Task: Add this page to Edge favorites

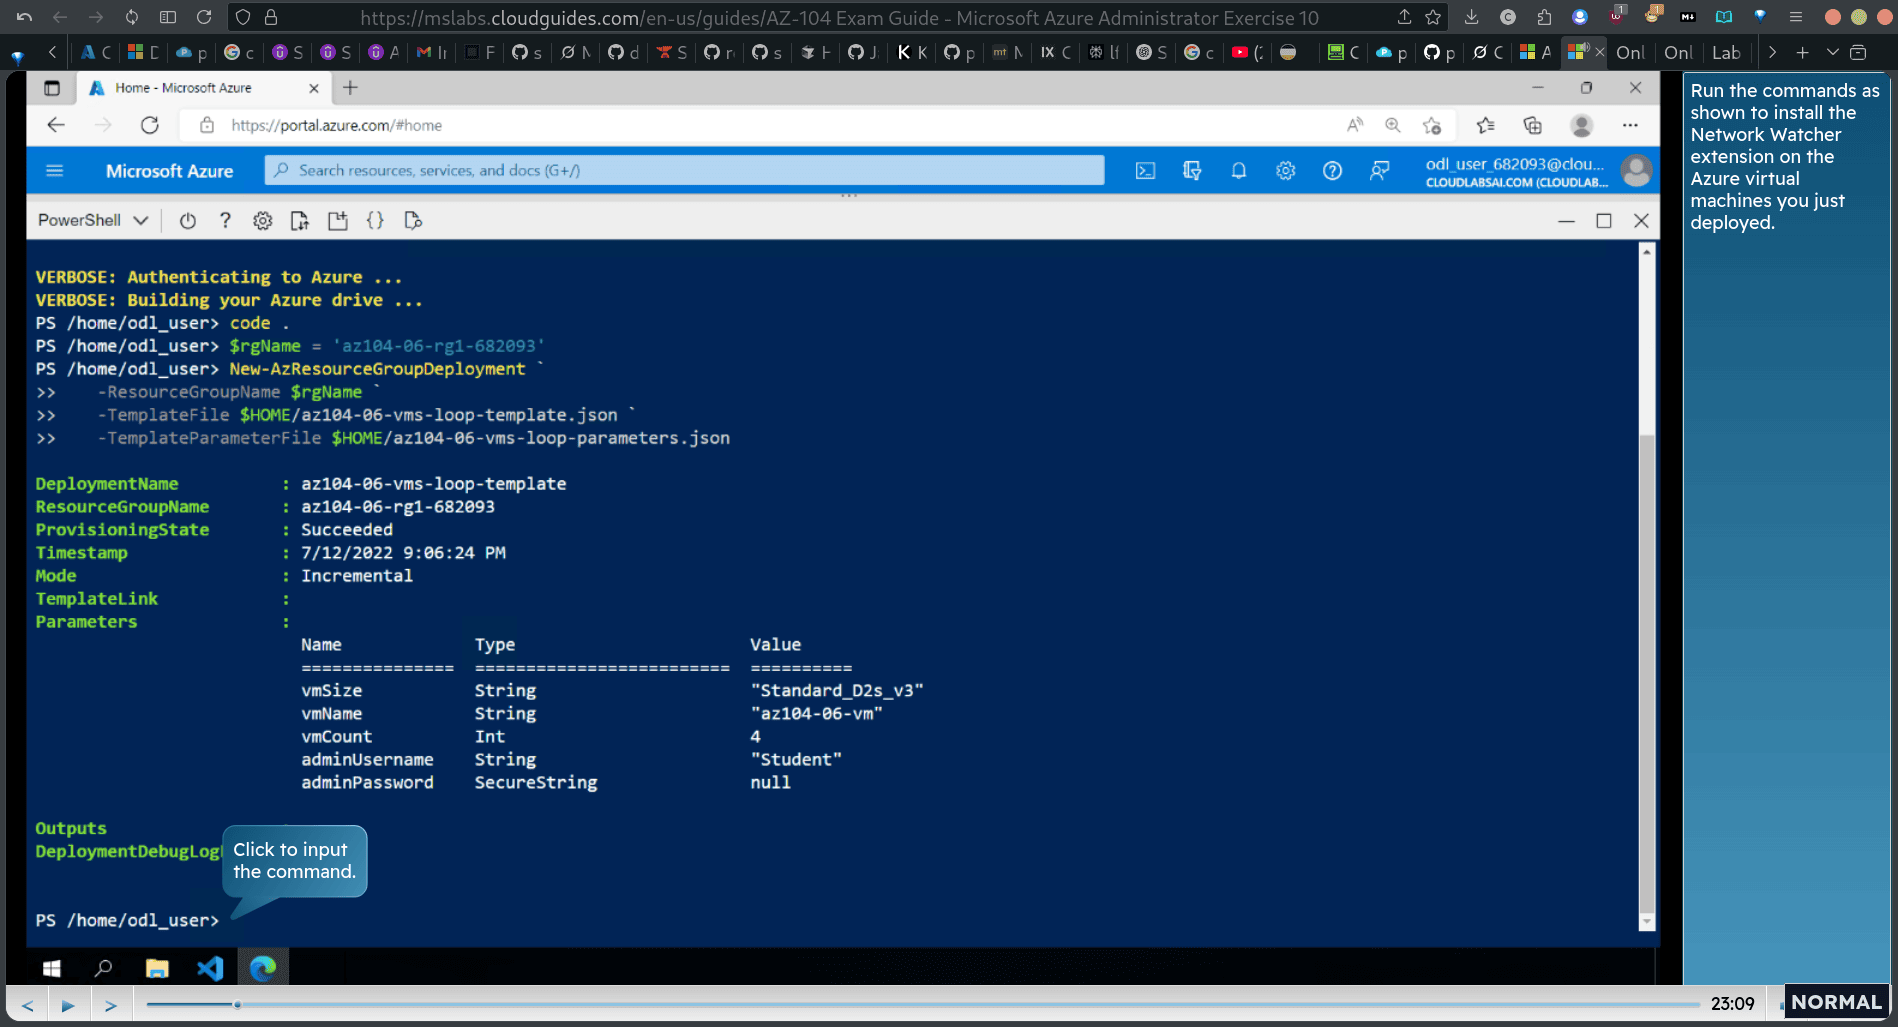Action: coord(1432,125)
